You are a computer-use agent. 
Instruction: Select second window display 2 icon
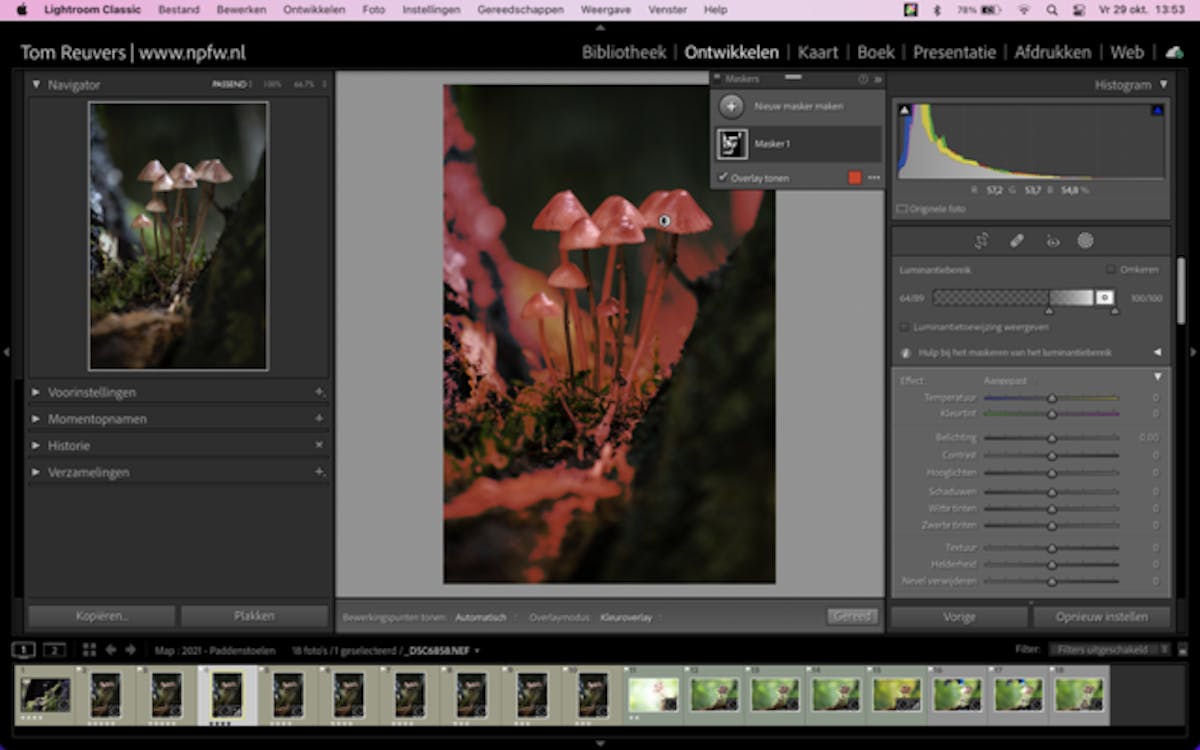(55, 650)
